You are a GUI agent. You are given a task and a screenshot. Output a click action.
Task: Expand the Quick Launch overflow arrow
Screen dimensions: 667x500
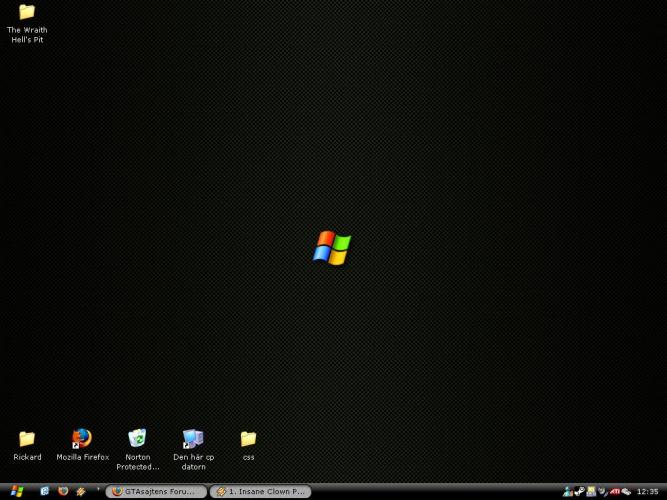coord(97,489)
